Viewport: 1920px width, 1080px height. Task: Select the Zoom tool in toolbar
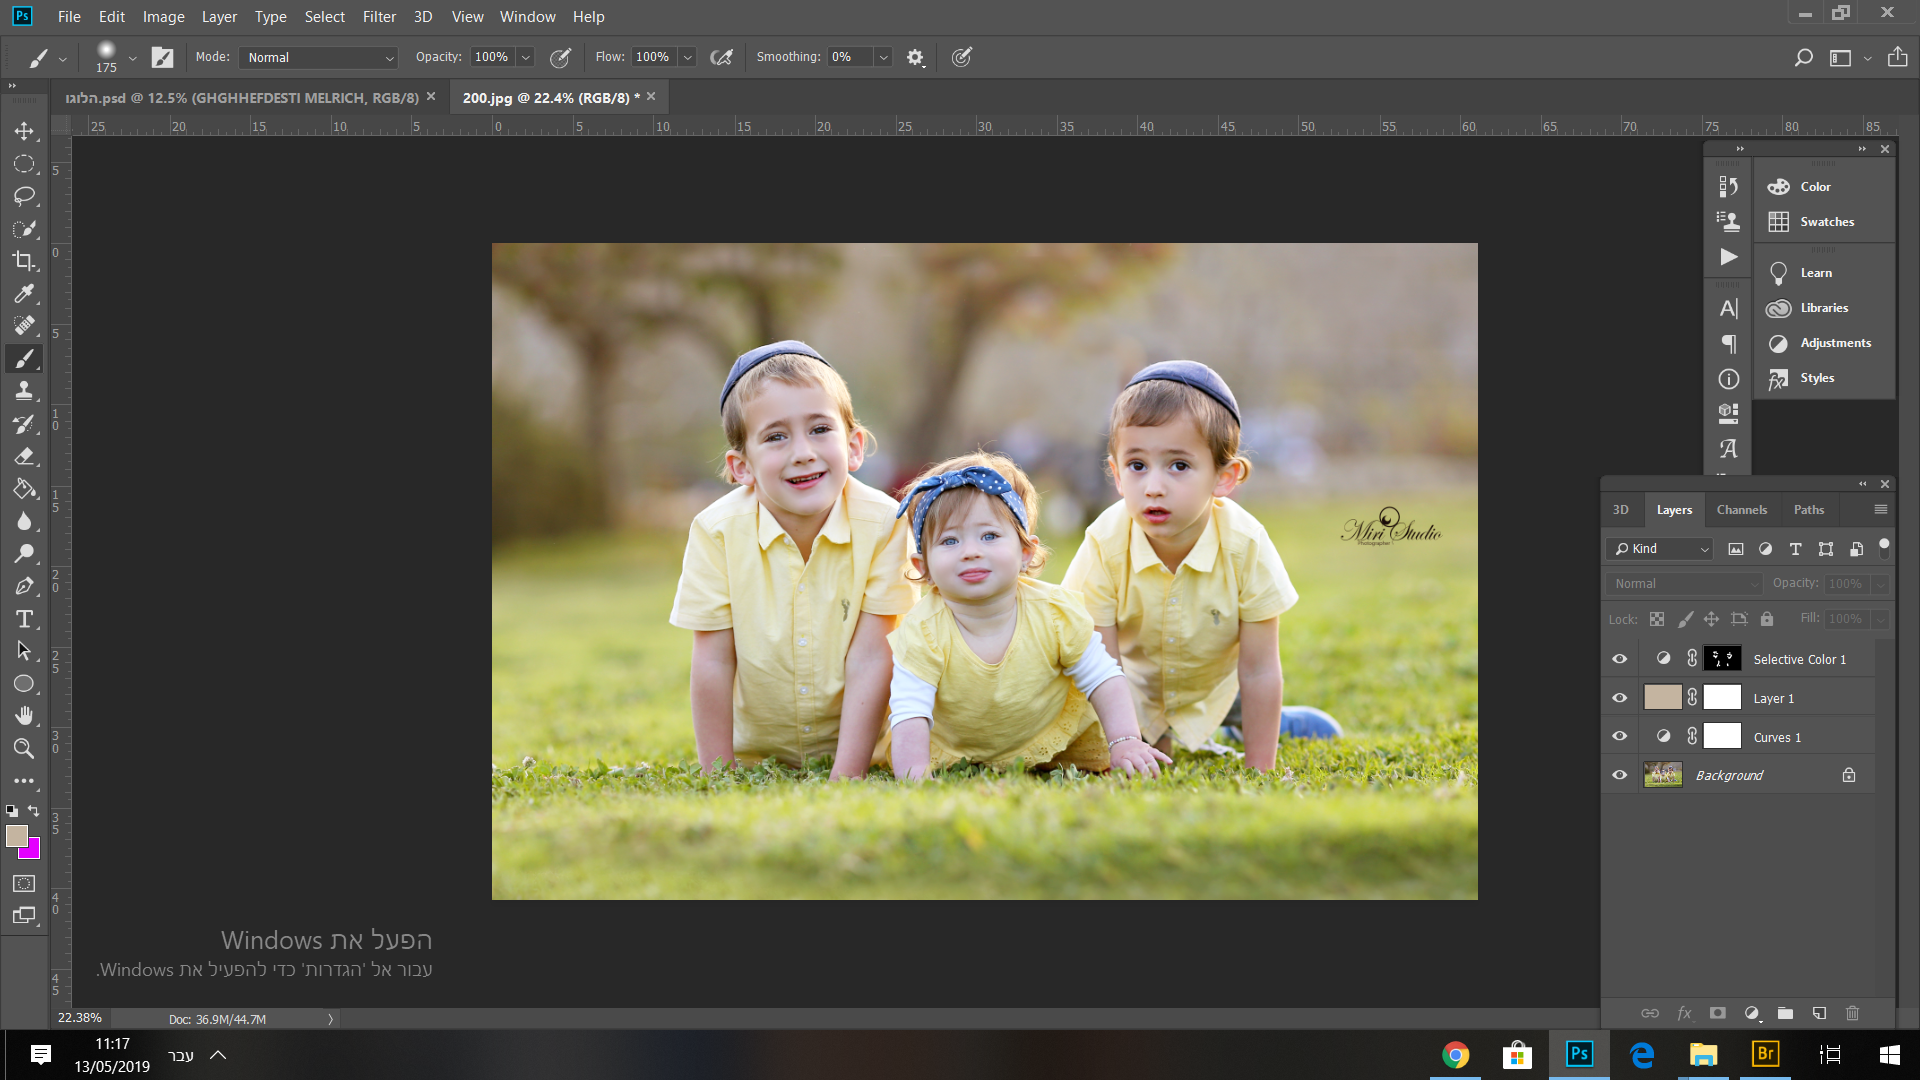pos(24,748)
